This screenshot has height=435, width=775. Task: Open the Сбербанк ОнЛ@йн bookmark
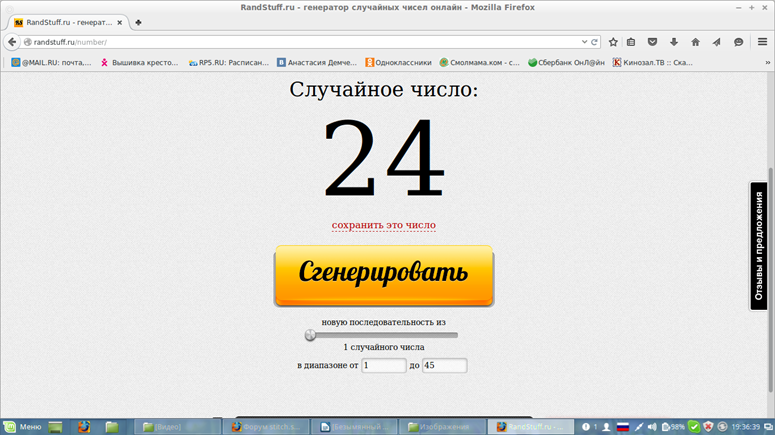(564, 62)
